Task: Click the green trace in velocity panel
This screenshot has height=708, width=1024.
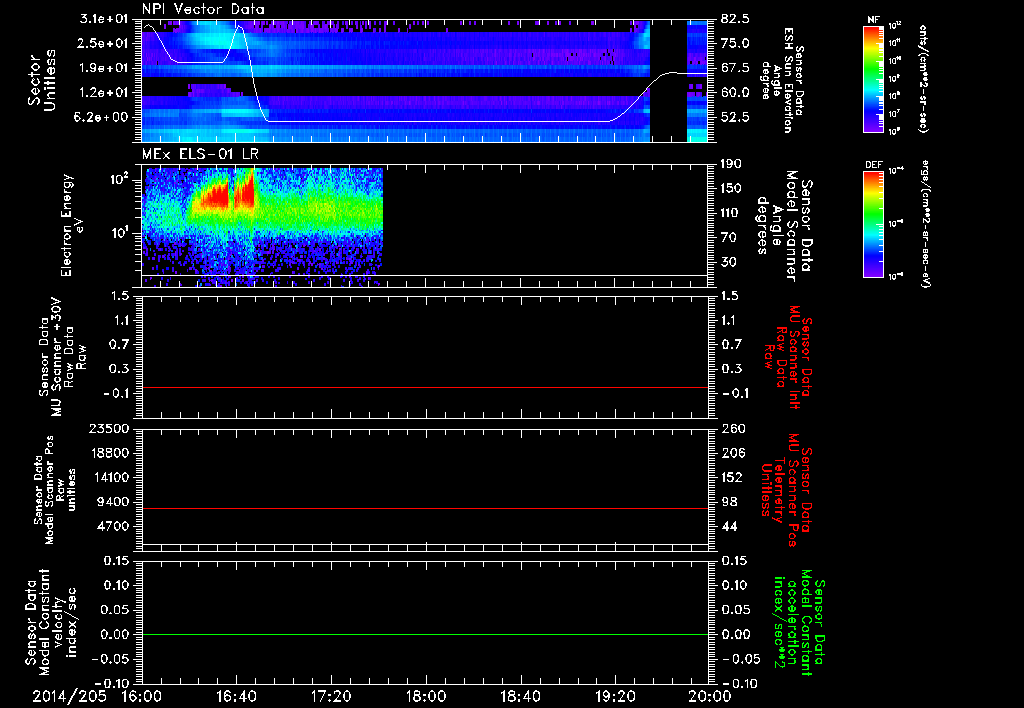Action: (425, 634)
